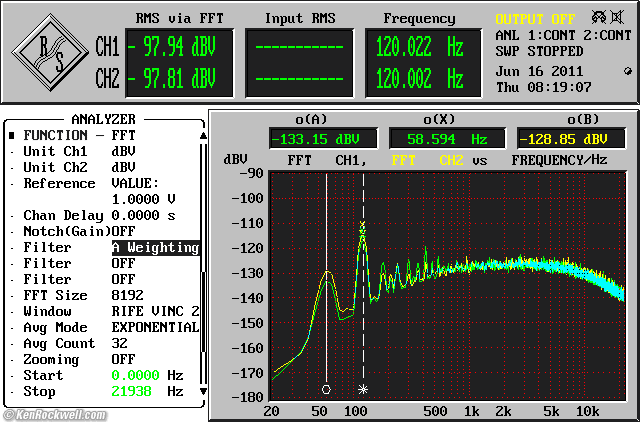640x422 pixels.
Task: Open the Window RIFE VINC 2 setting
Action: click(x=104, y=311)
